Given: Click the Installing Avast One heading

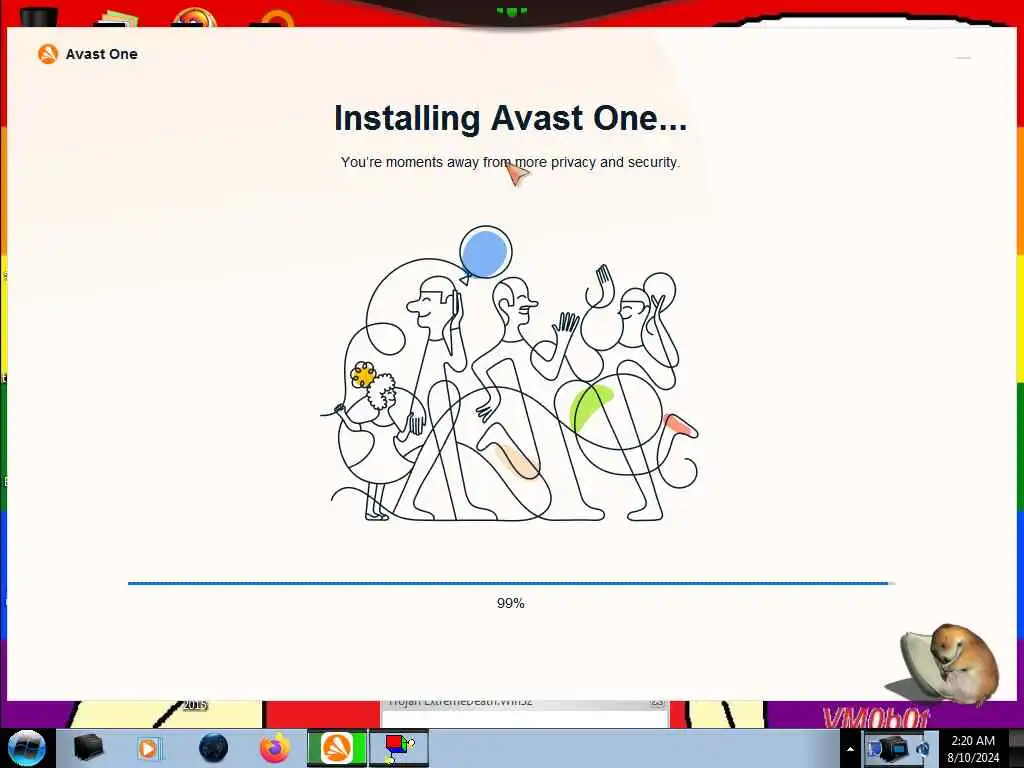Looking at the screenshot, I should pos(511,118).
